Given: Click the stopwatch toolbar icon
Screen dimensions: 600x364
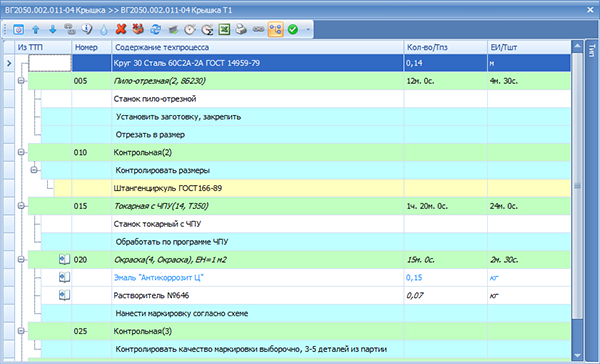Looking at the screenshot, I should (x=190, y=29).
